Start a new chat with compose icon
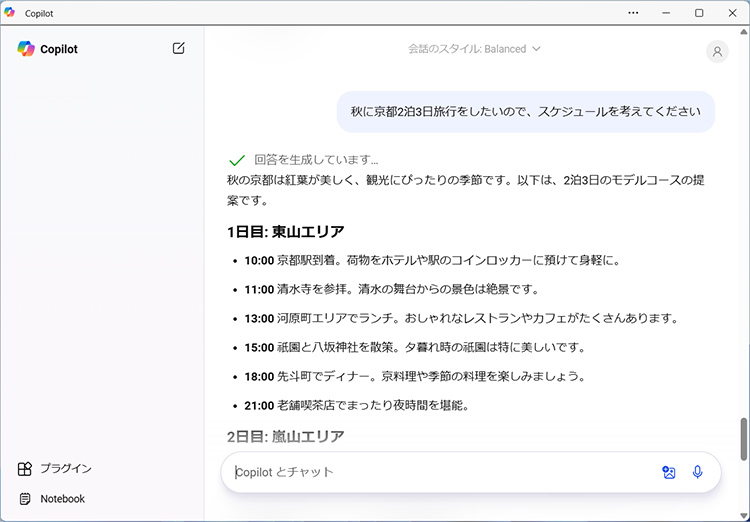 point(178,48)
